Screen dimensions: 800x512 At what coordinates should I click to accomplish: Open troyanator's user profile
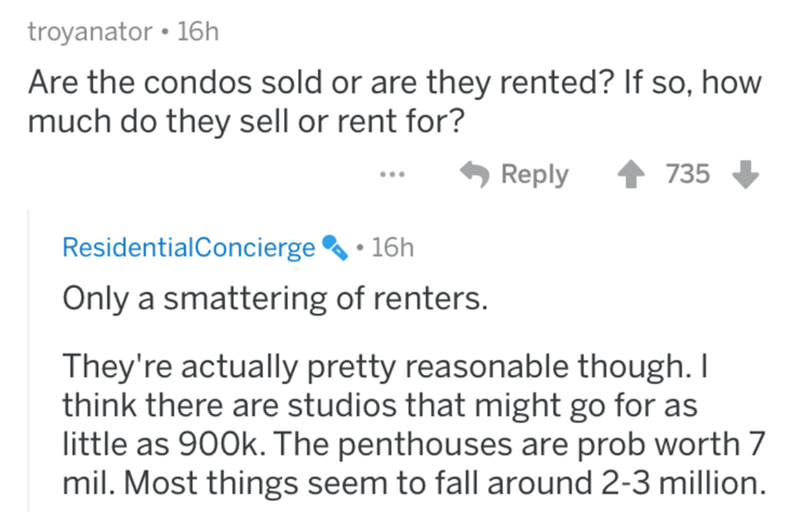[x=85, y=31]
